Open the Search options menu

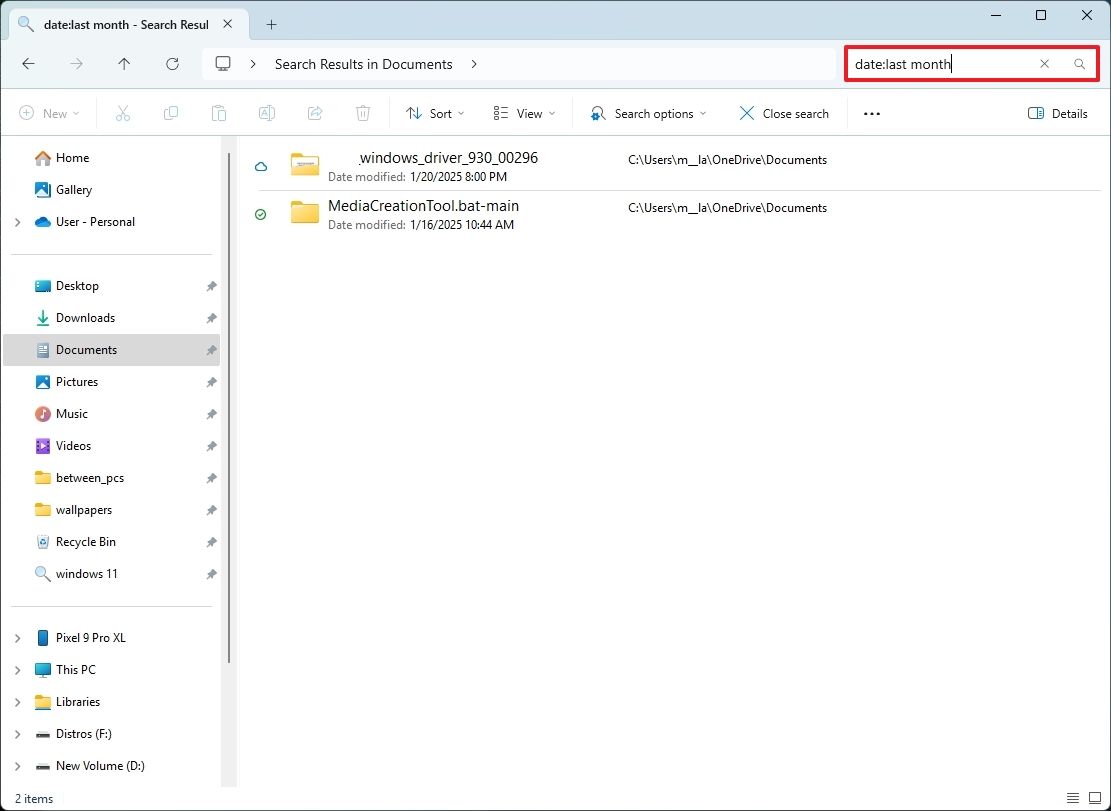pyautogui.click(x=647, y=113)
